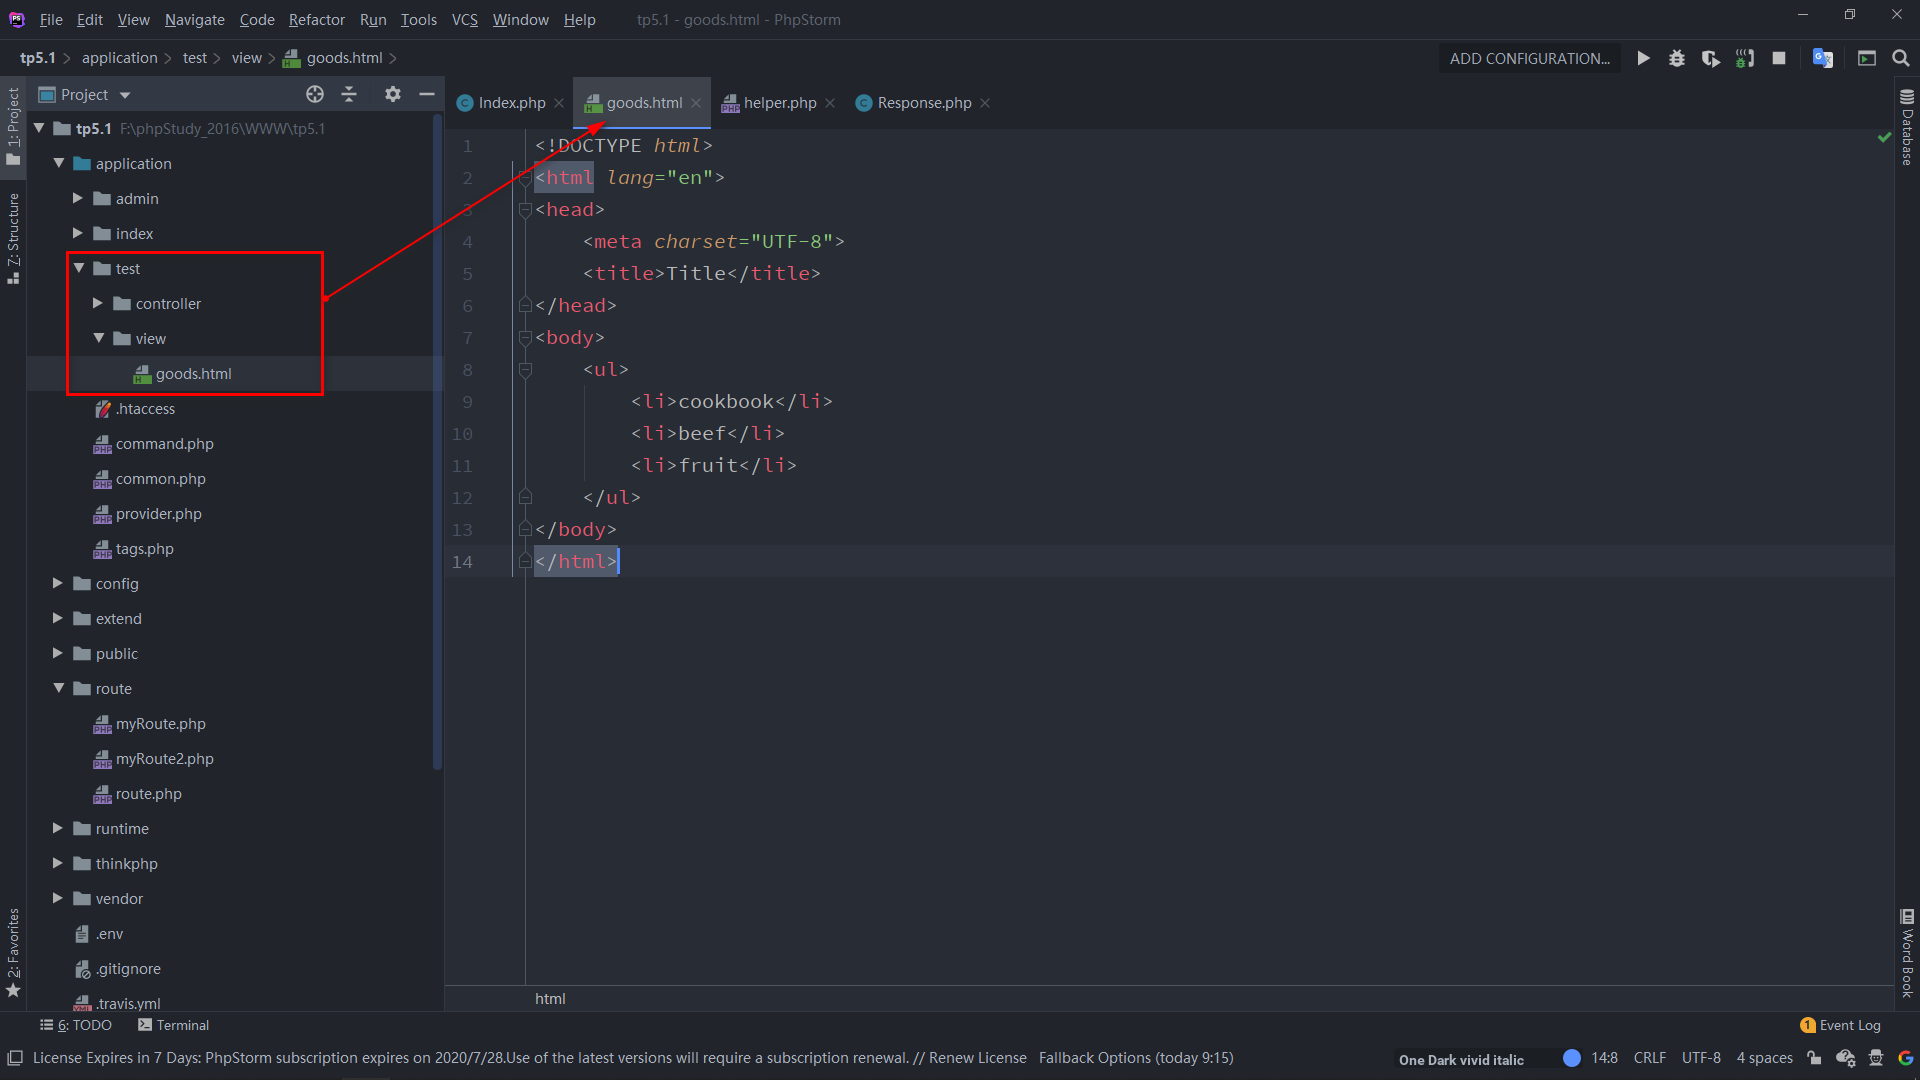Click the Search Everywhere magnifier icon
The height and width of the screenshot is (1080, 1920).
coord(1901,58)
